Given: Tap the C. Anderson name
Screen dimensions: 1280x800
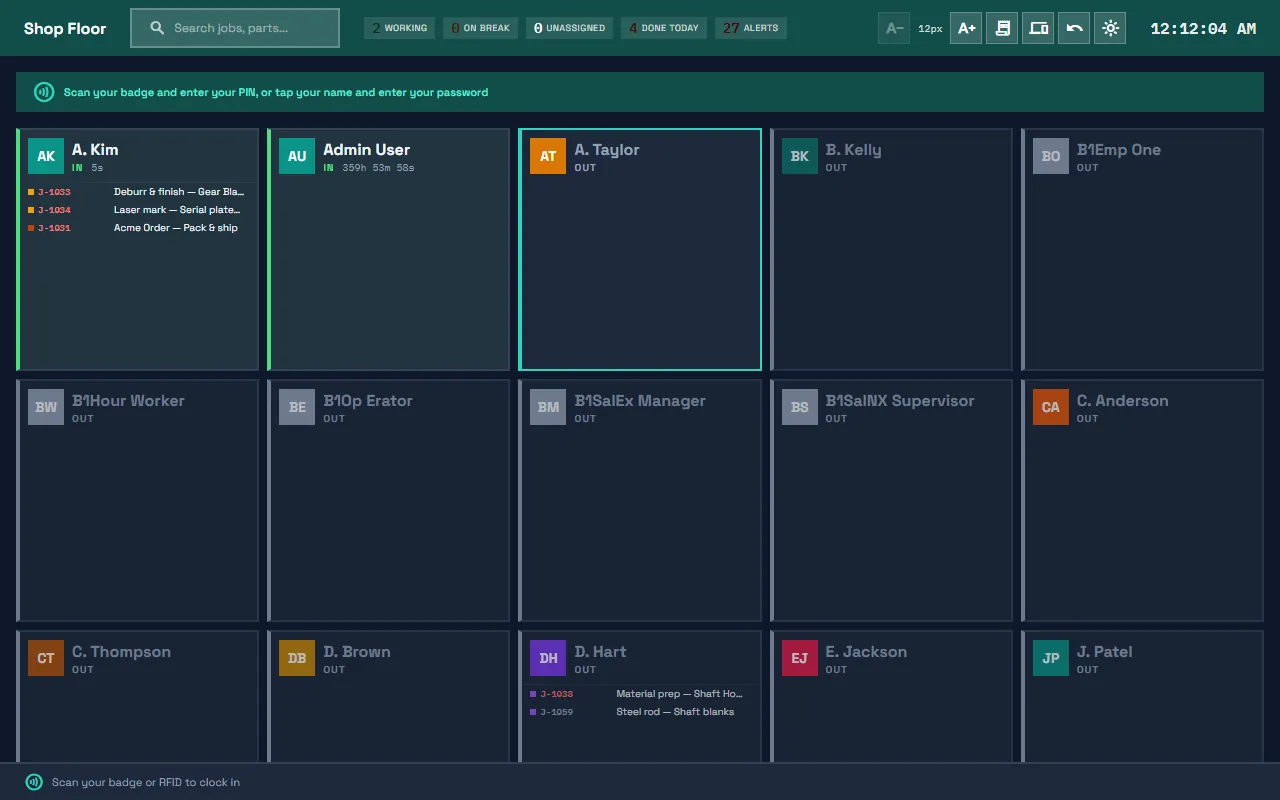Looking at the screenshot, I should [x=1122, y=401].
